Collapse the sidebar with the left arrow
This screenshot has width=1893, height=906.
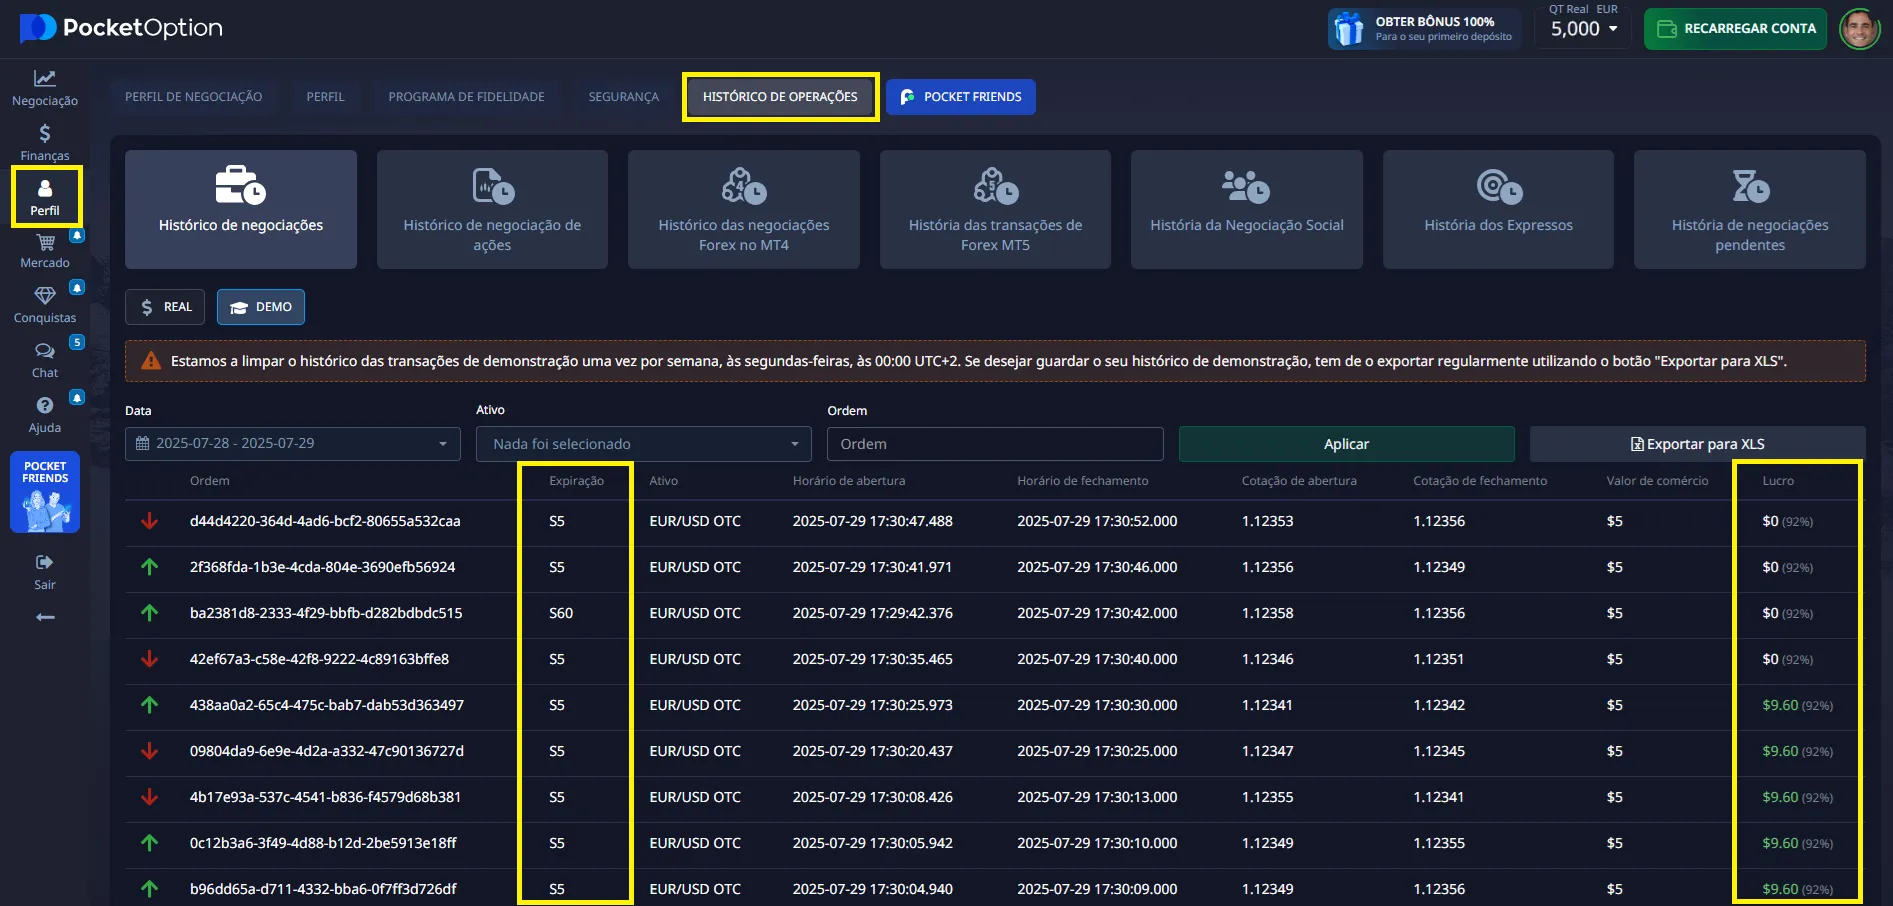(45, 617)
